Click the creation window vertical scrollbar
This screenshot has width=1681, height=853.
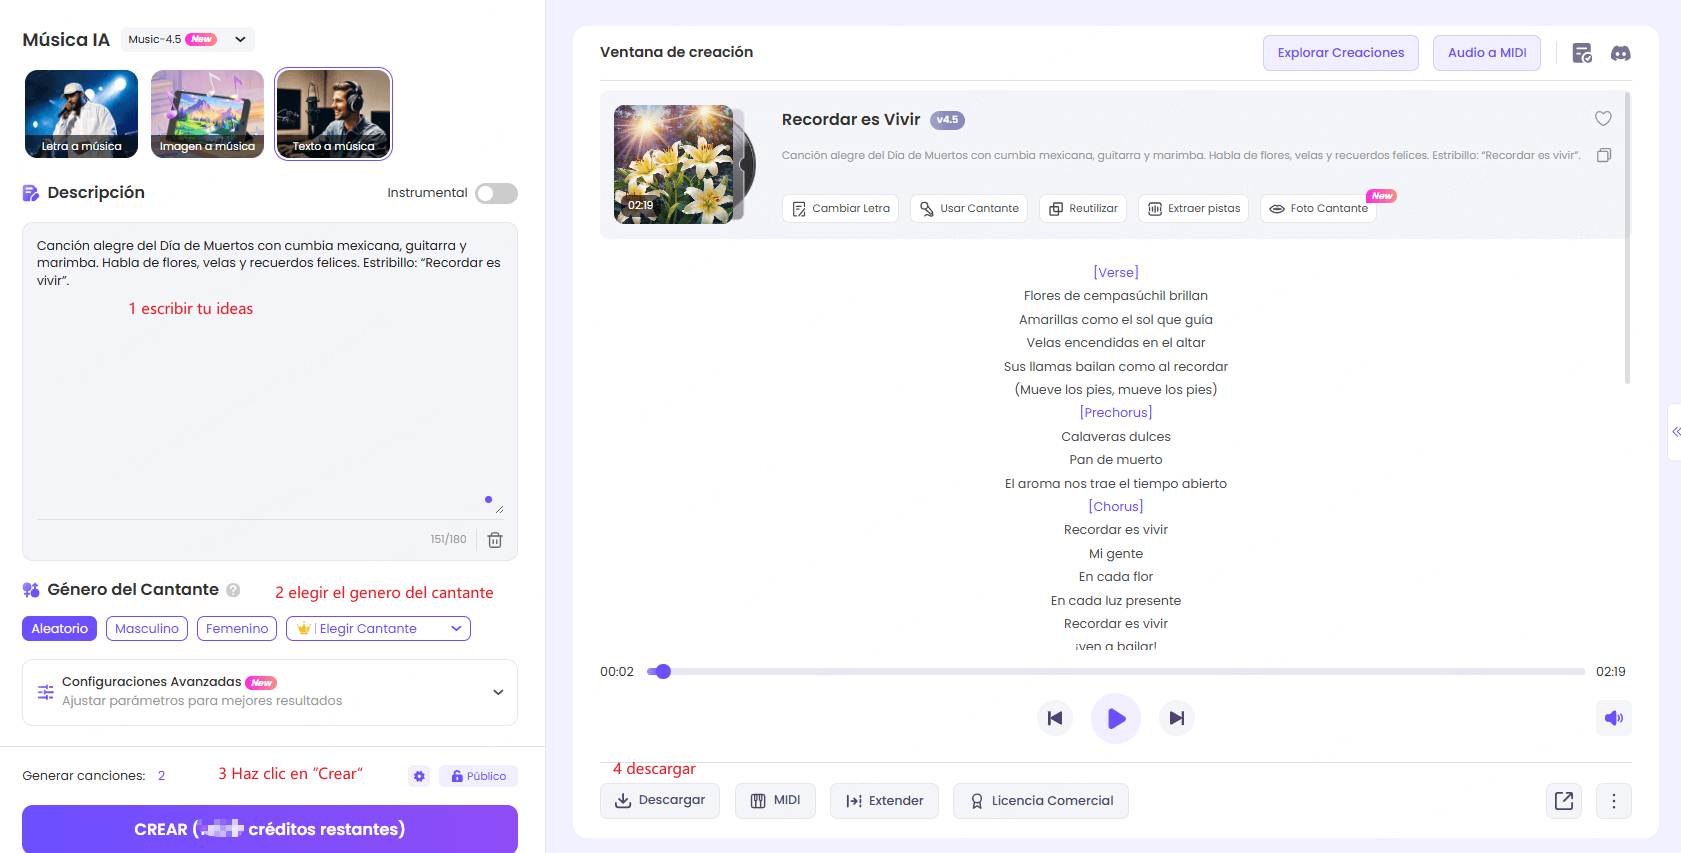coord(1627,238)
